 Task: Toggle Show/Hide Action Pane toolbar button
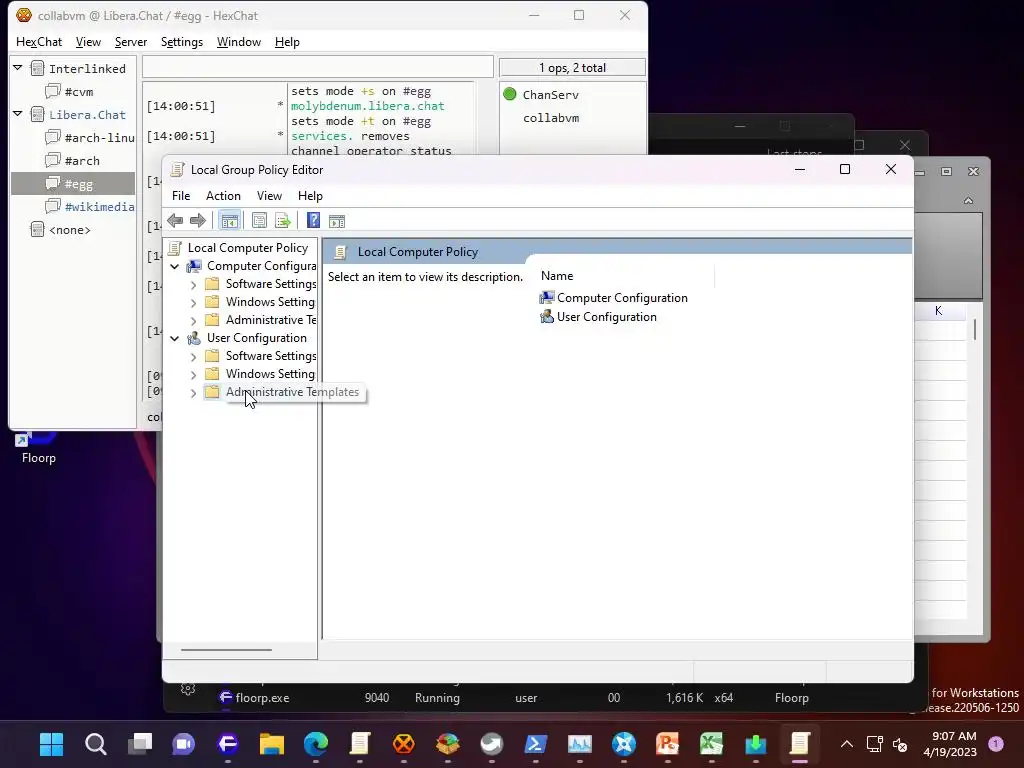(337, 221)
